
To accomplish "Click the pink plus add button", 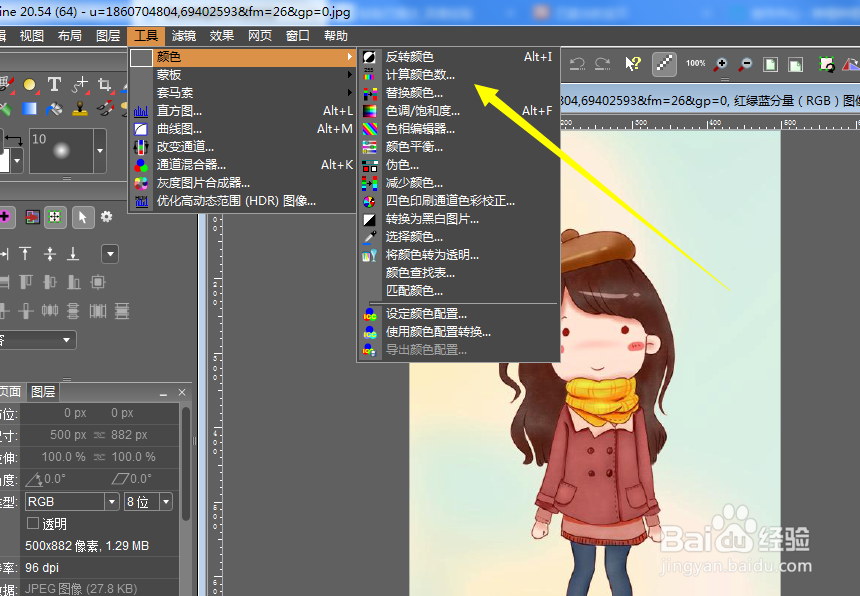I will click(x=5, y=217).
